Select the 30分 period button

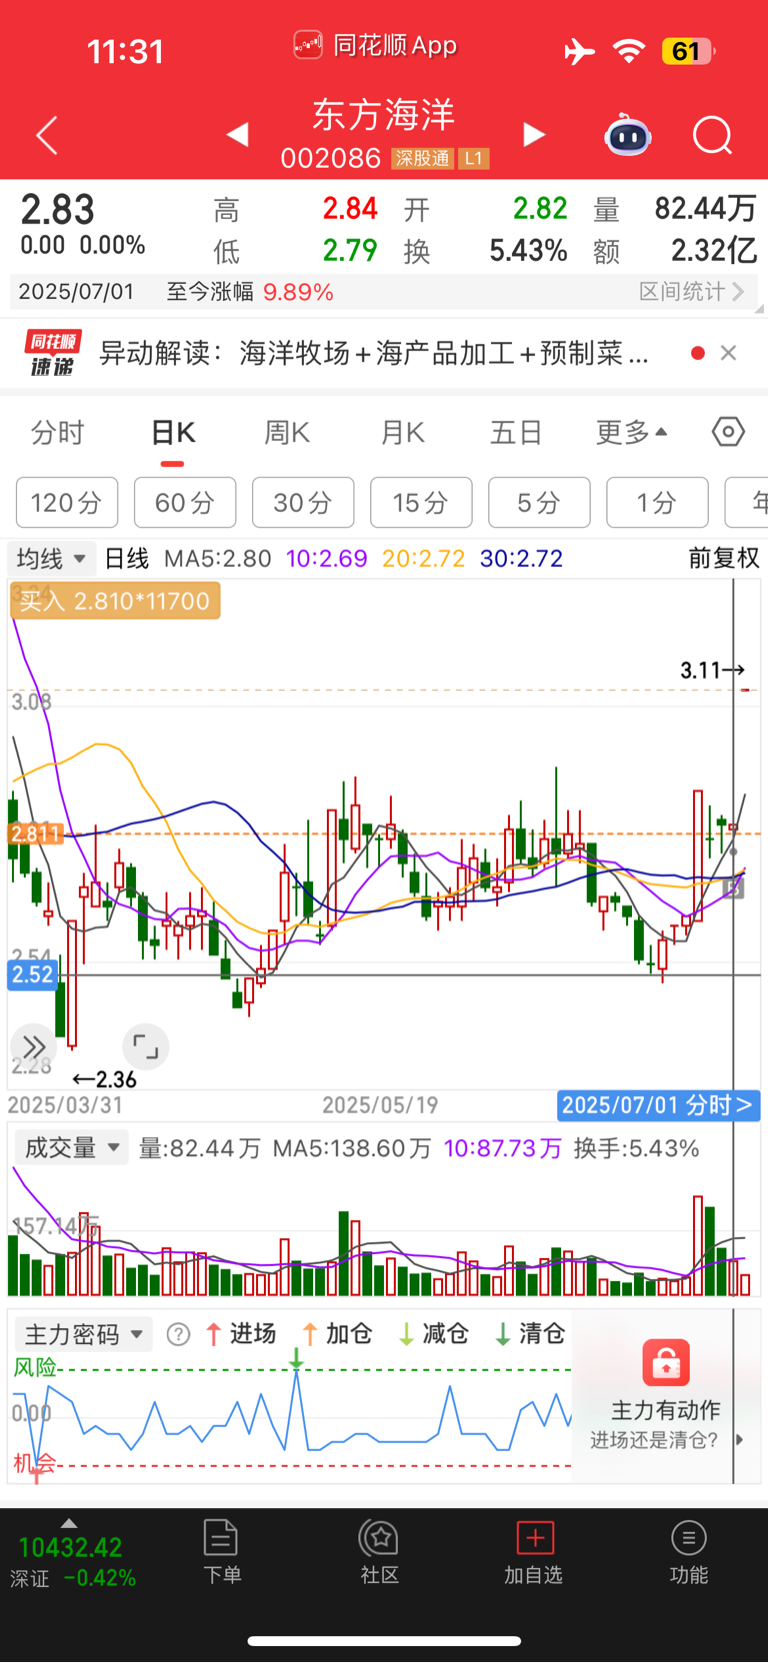tap(303, 502)
